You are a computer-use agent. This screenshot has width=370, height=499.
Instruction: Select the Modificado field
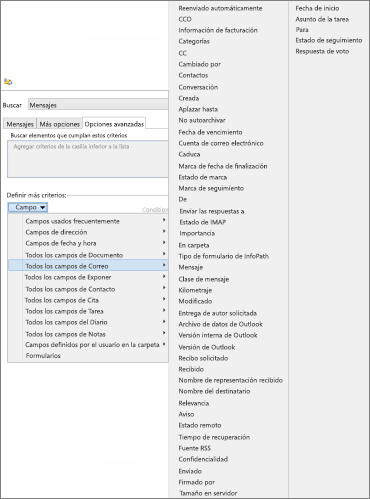click(x=195, y=301)
